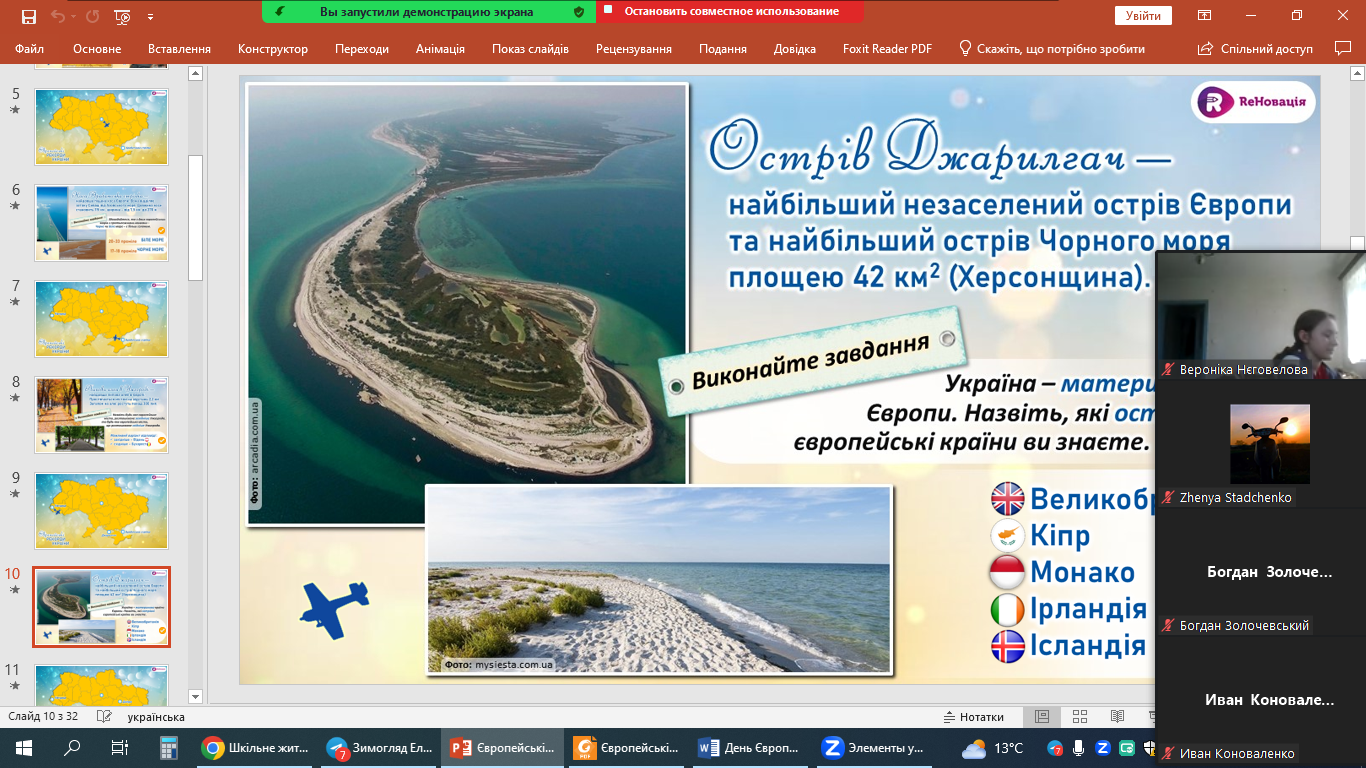Click the slide panel scroll-up arrow
Viewport: 1366px width, 768px height.
pos(196,73)
